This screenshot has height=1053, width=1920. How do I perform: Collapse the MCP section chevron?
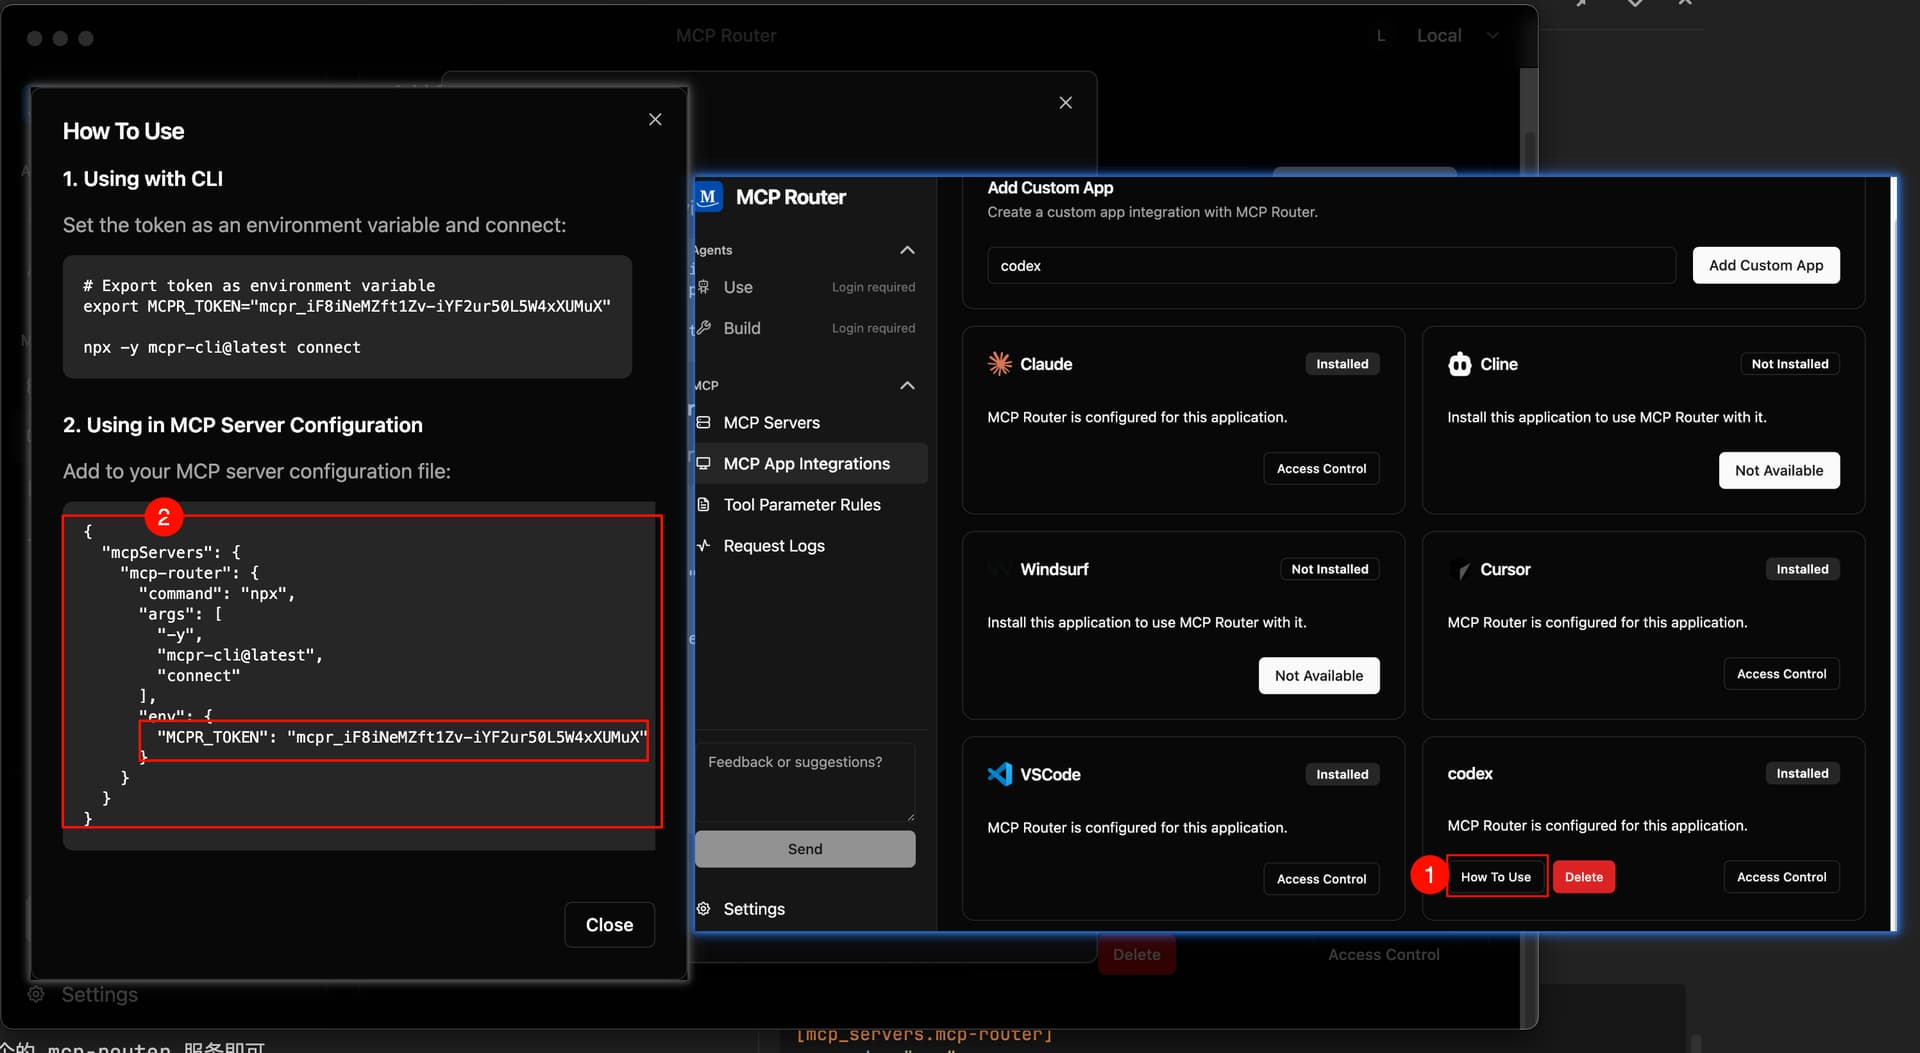(907, 386)
